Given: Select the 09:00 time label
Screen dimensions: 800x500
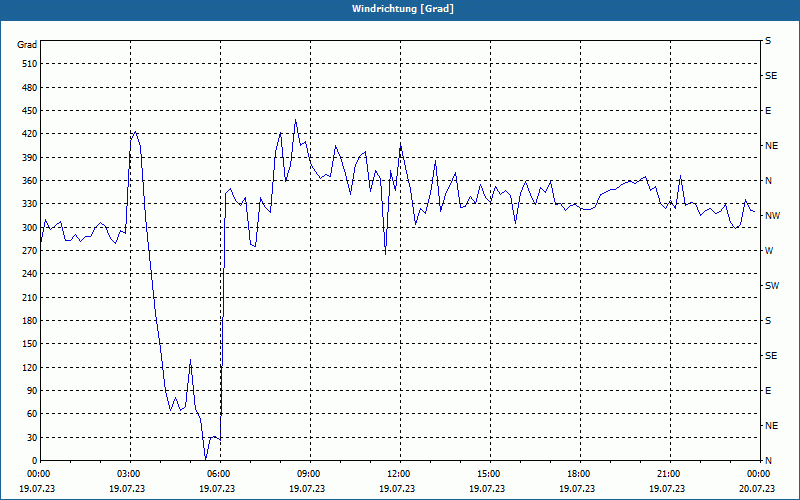Looking at the screenshot, I should [x=307, y=474].
